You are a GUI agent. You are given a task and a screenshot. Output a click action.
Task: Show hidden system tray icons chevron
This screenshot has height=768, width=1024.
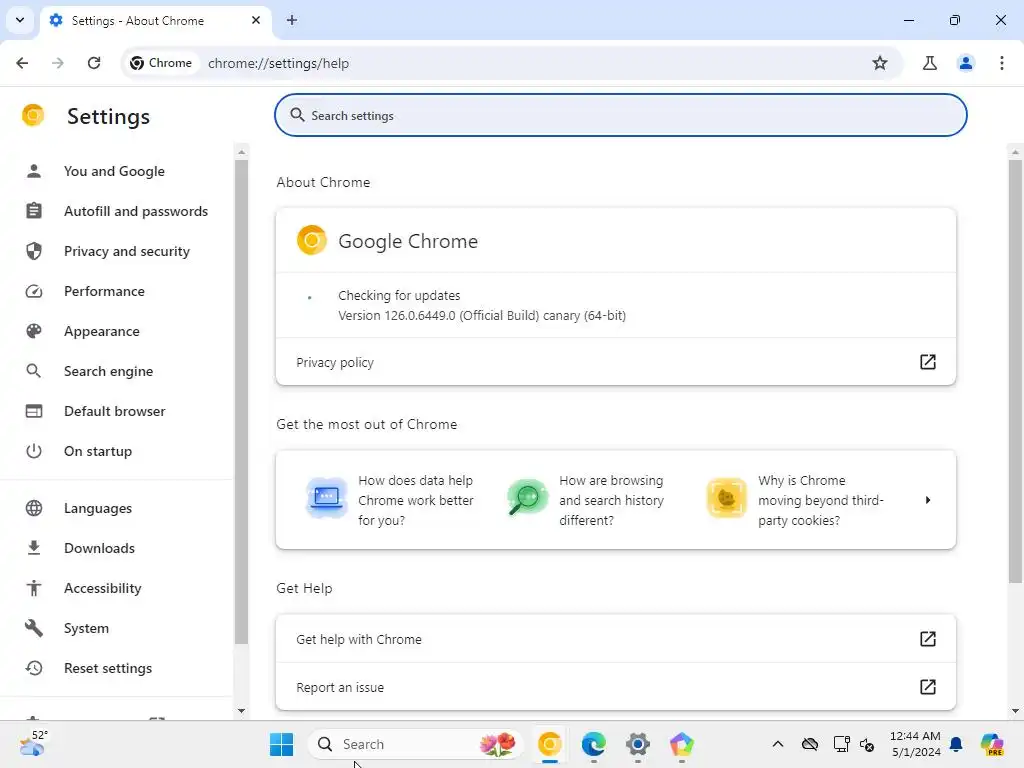pos(777,744)
